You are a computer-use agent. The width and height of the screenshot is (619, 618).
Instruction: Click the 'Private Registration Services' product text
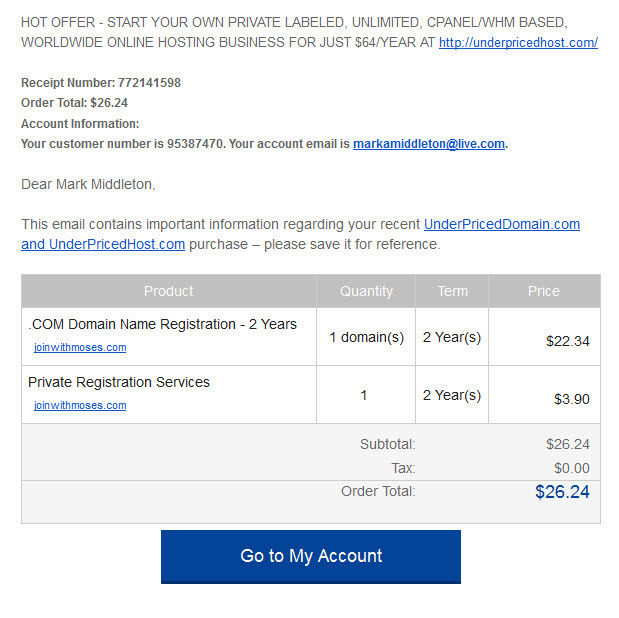click(x=119, y=382)
